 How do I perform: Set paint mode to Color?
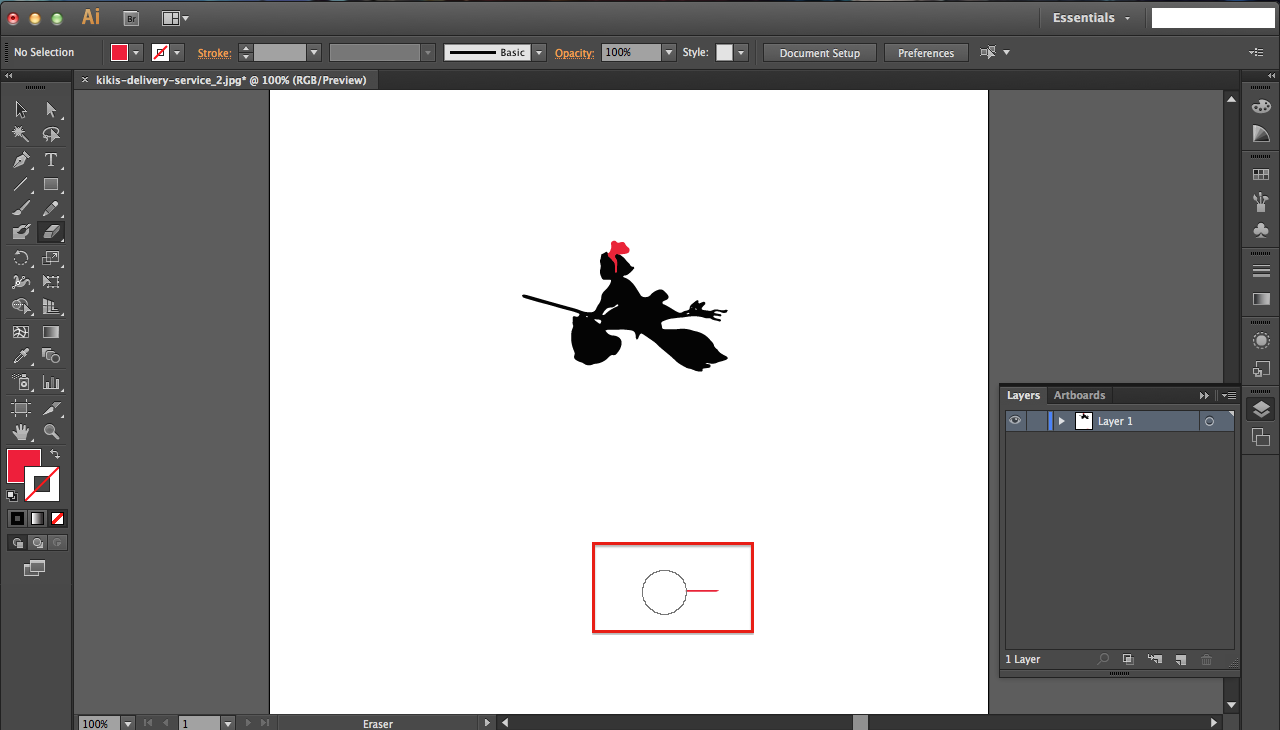16,518
